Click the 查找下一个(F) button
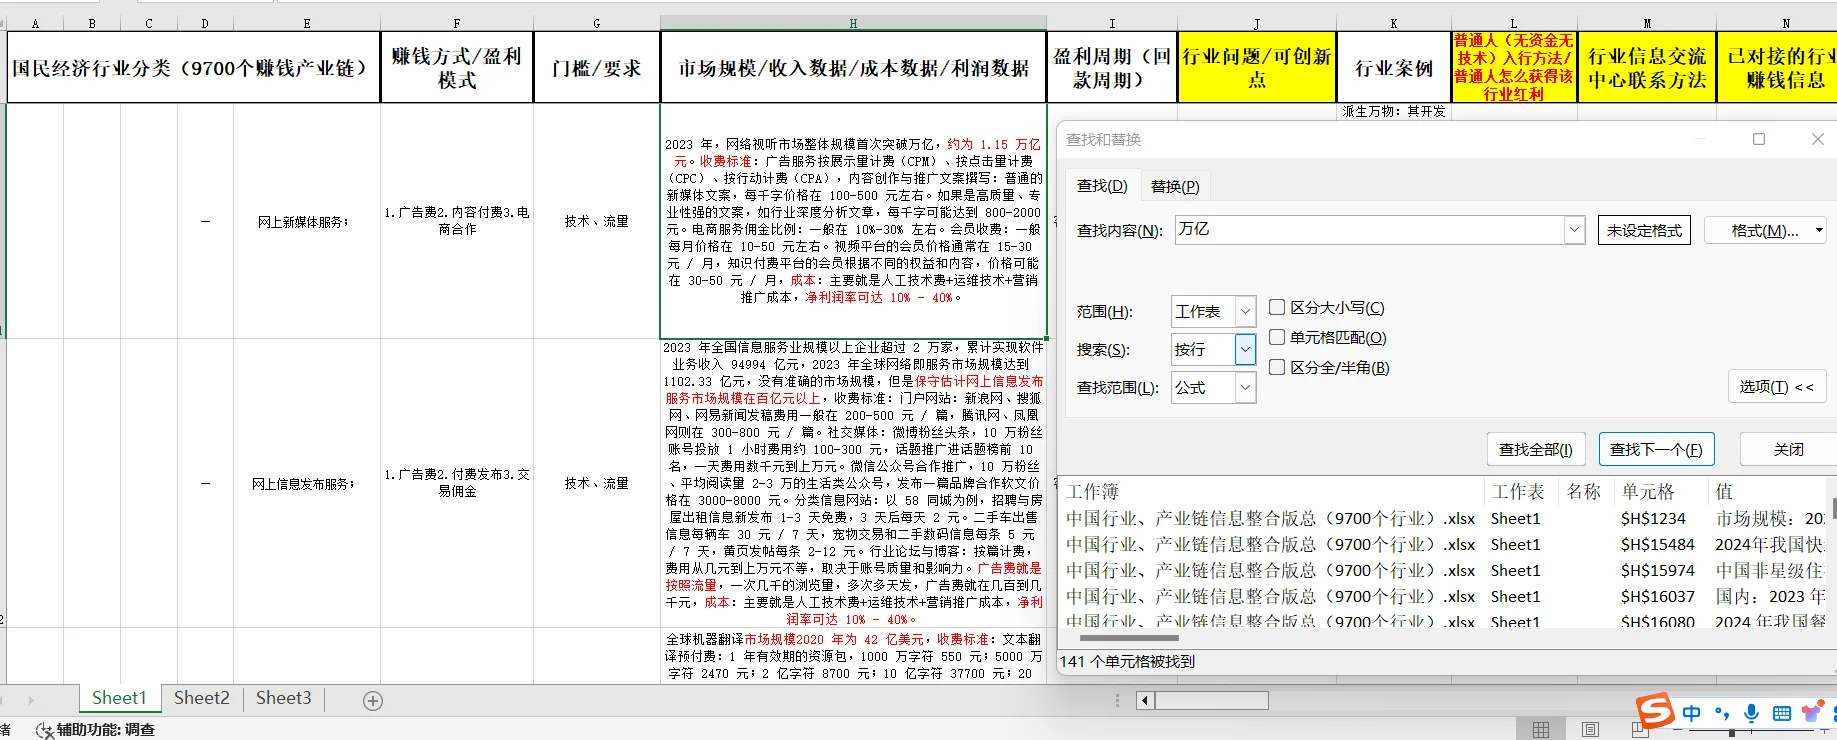Screen dimensions: 1837x740 coord(1656,449)
